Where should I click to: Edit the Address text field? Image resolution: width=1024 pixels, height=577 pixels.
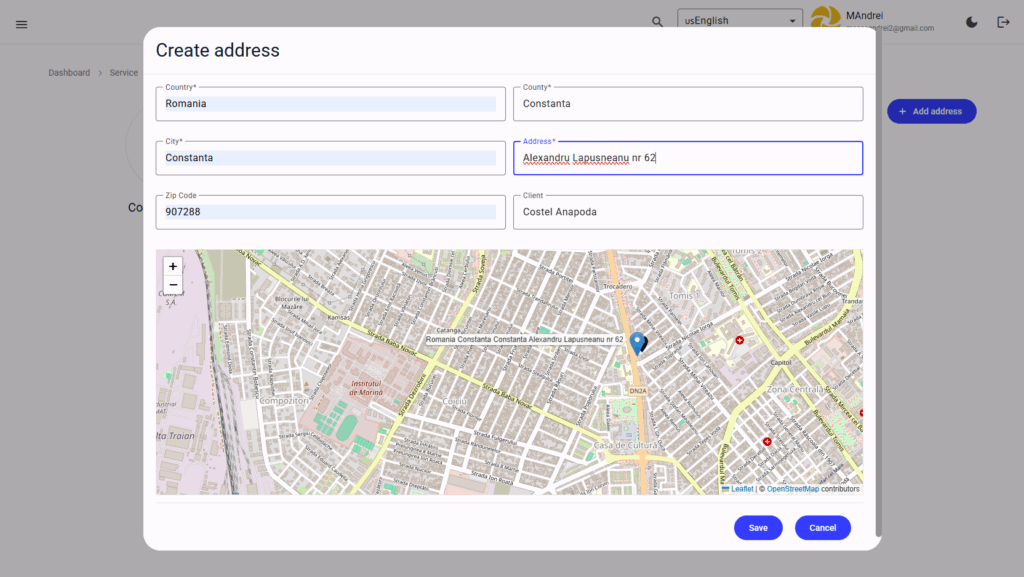tap(687, 158)
